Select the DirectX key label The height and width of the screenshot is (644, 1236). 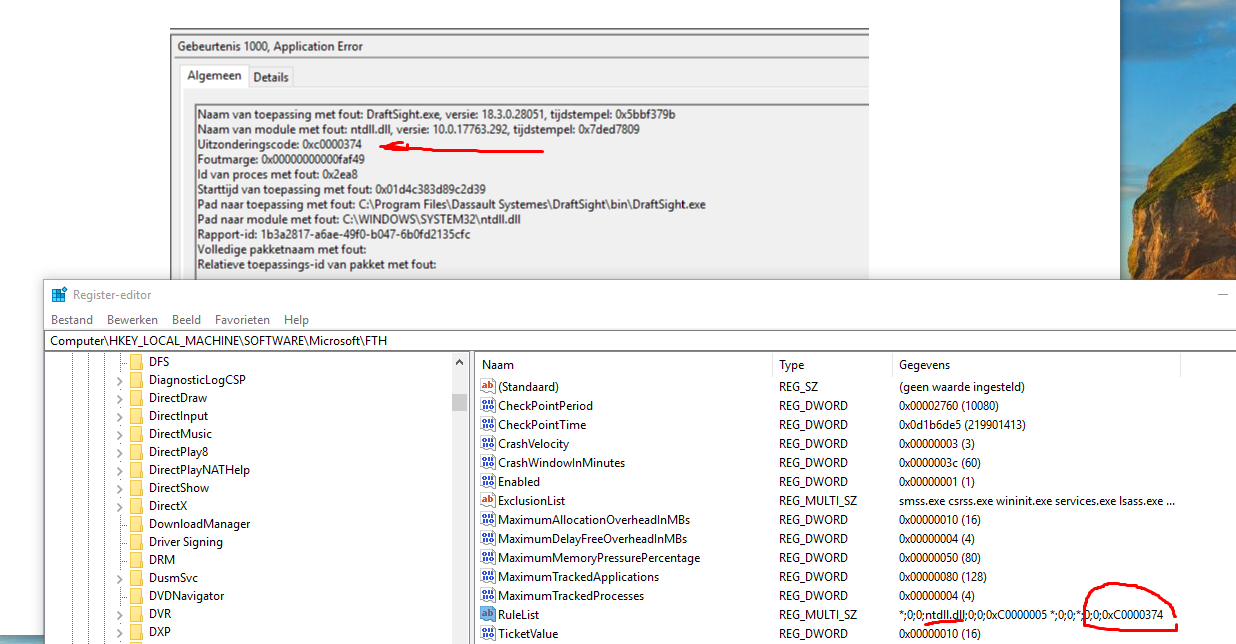pos(168,506)
